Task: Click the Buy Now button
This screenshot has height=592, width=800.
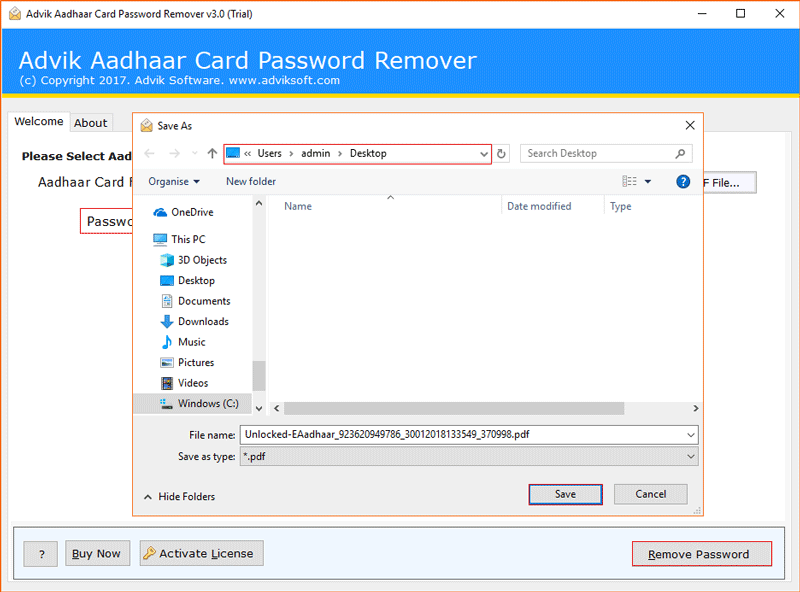Action: (97, 553)
